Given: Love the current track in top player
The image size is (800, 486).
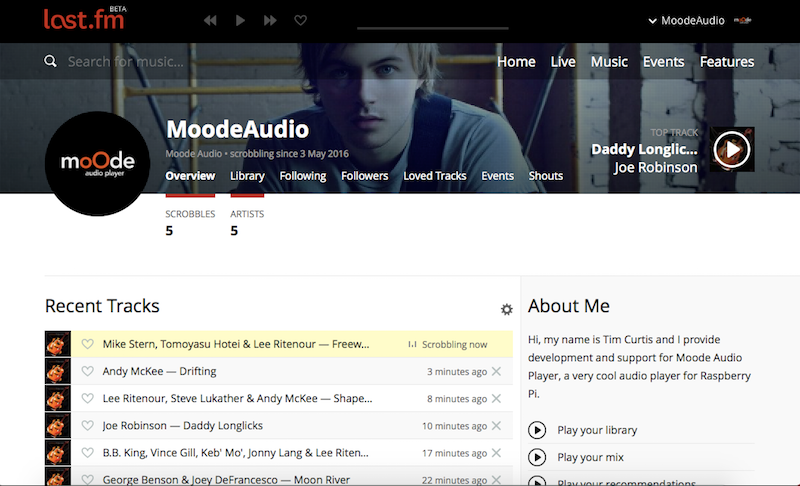Looking at the screenshot, I should 301,20.
